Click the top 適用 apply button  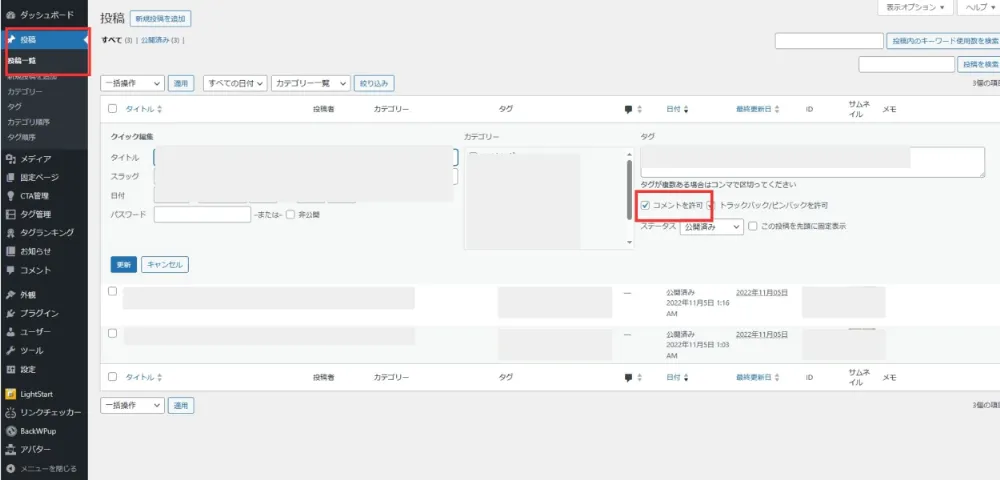[x=181, y=84]
